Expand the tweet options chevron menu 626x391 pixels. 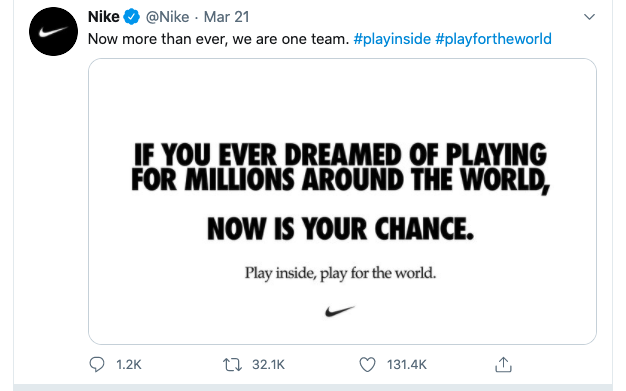pos(589,17)
